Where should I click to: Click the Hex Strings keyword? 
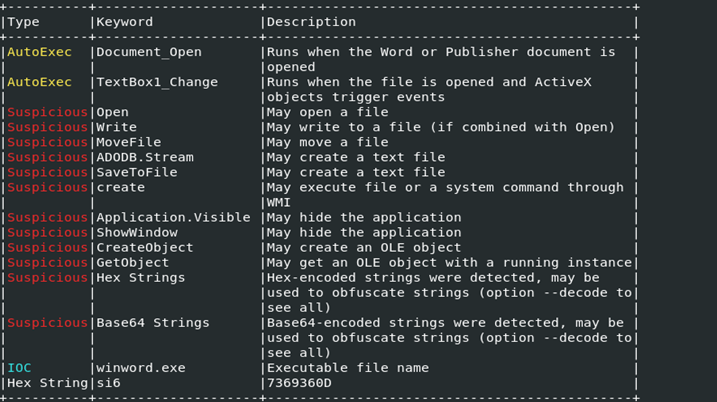coord(140,277)
